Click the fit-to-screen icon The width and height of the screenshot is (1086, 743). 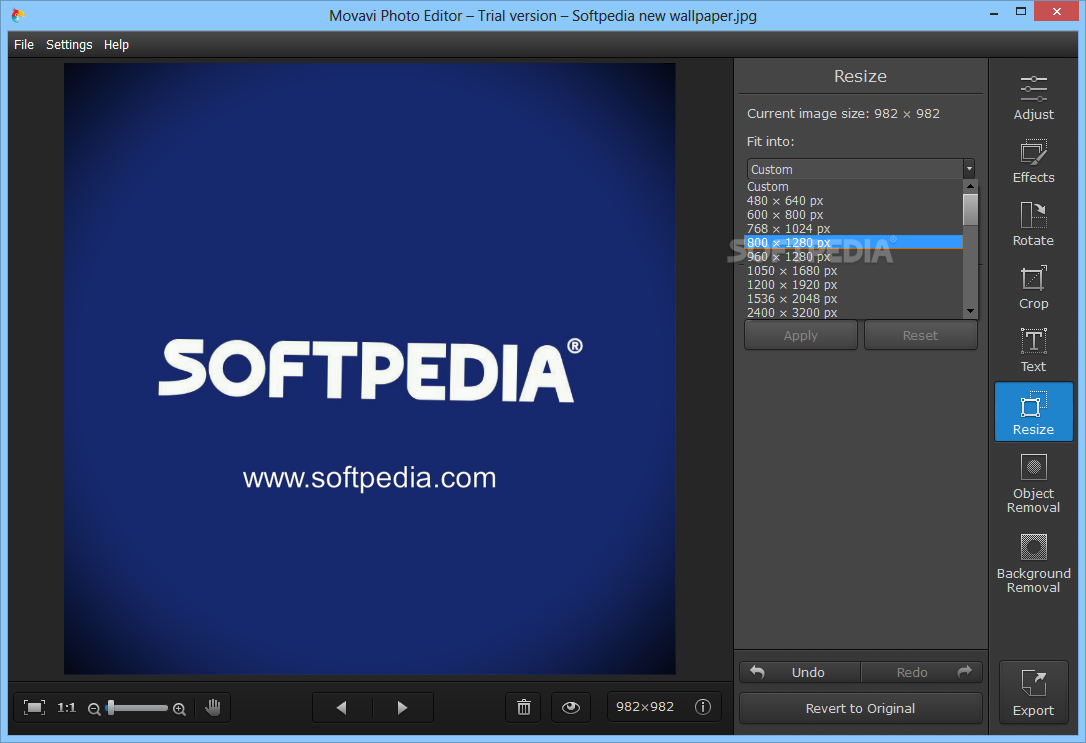point(34,707)
